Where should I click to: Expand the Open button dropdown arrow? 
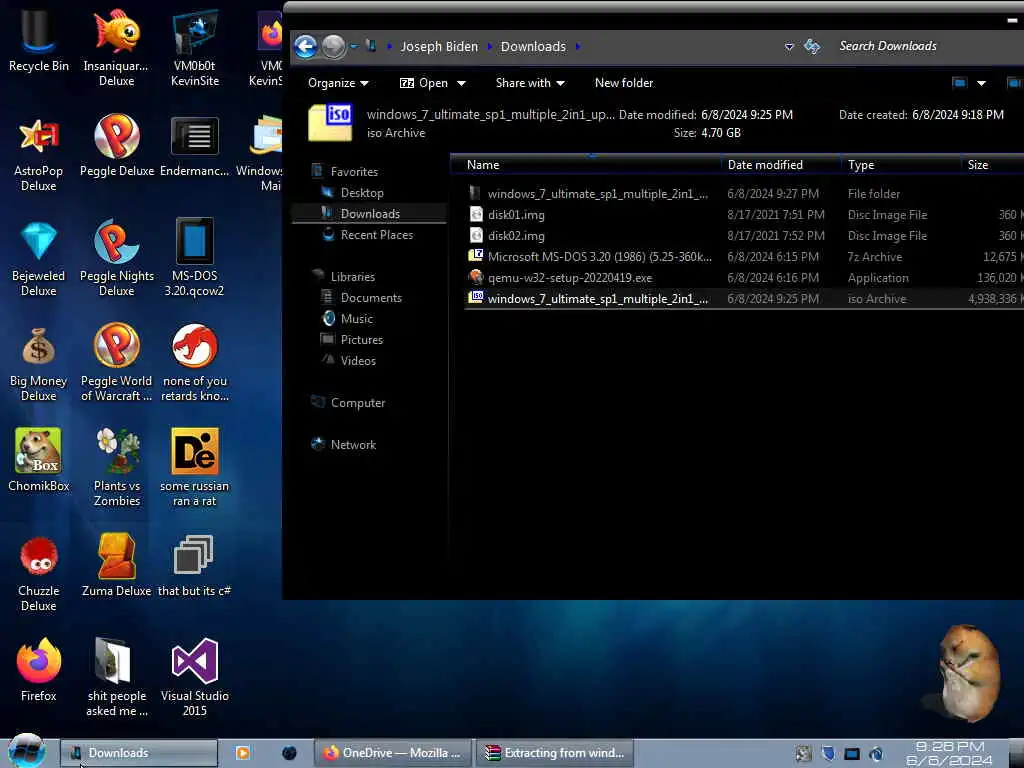click(461, 83)
